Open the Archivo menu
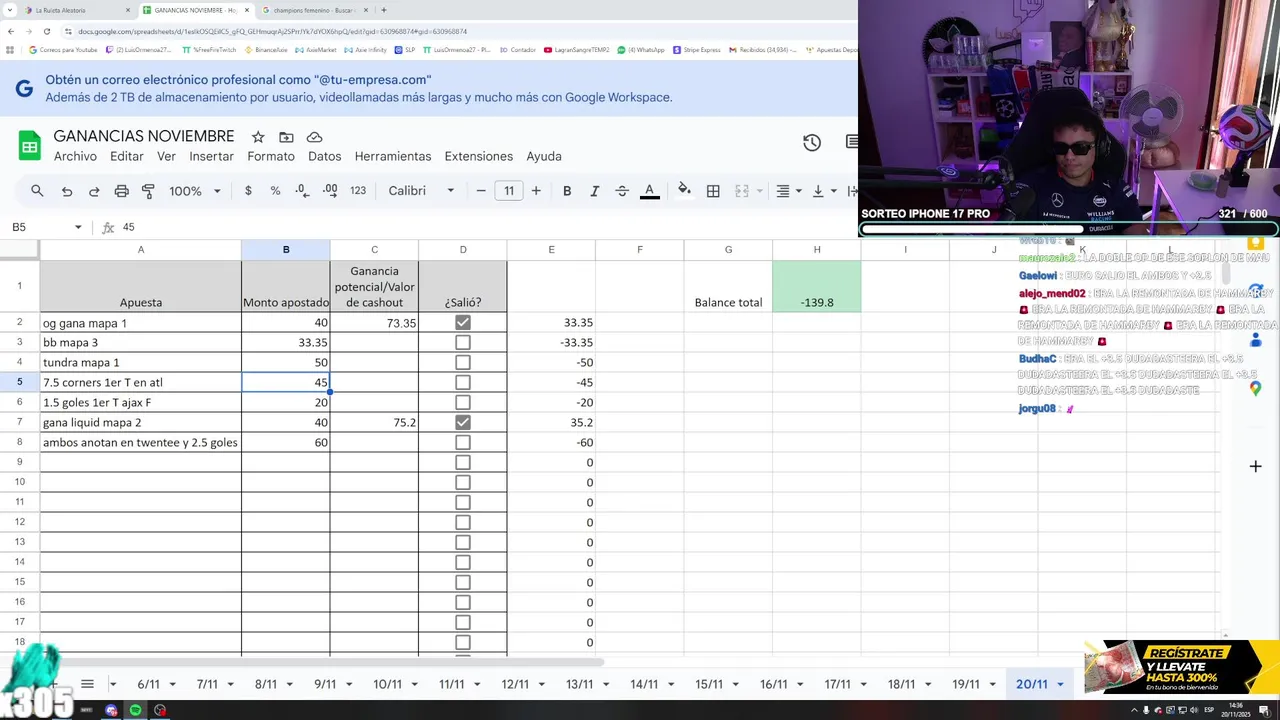 75,156
